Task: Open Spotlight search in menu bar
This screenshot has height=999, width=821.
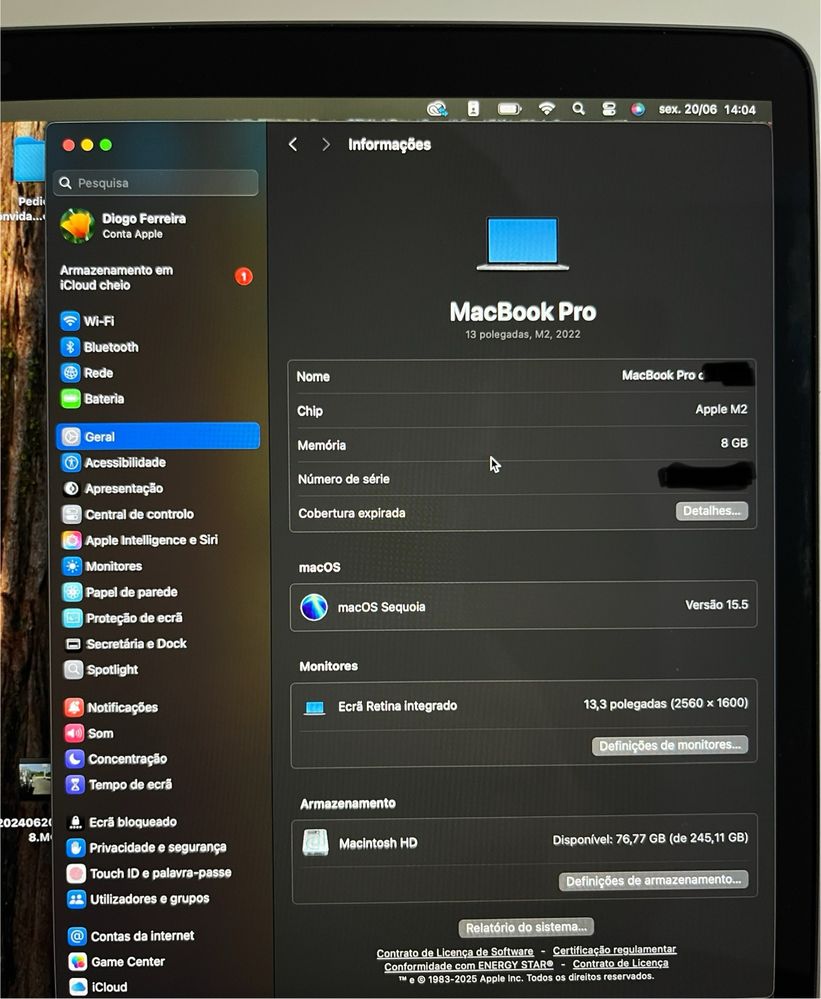Action: (x=578, y=108)
